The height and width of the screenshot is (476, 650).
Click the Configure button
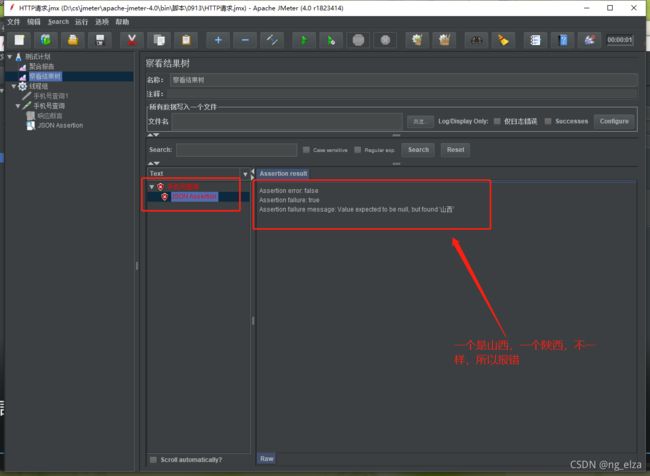coord(614,121)
